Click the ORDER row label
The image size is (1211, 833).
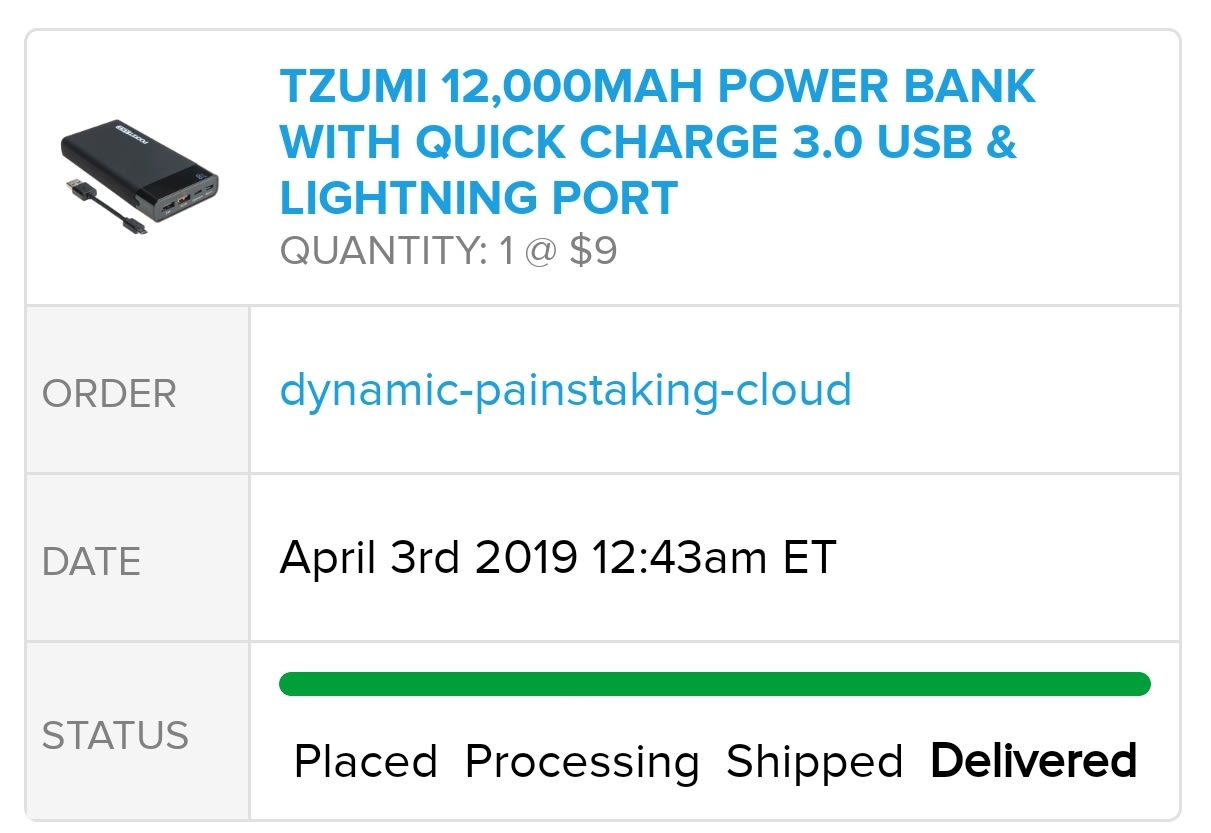[x=109, y=394]
